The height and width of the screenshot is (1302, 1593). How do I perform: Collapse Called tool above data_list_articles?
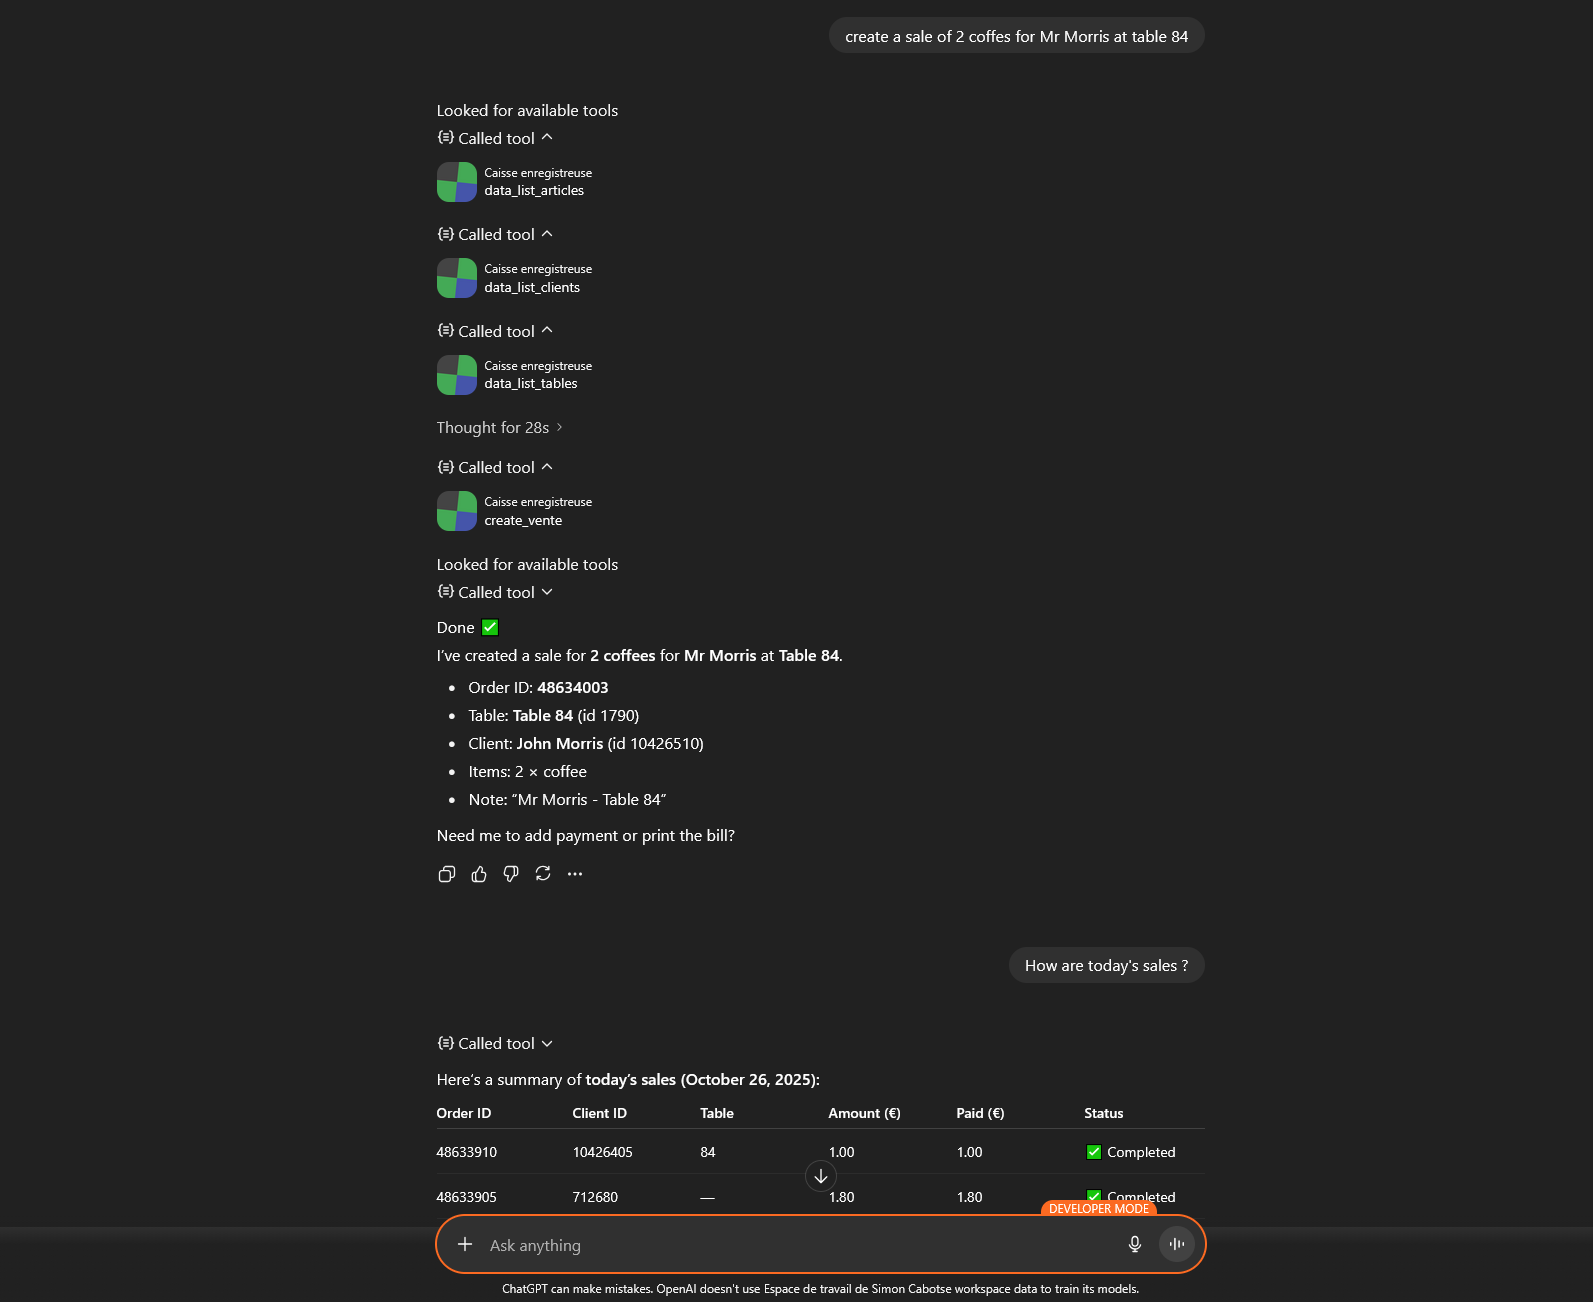pyautogui.click(x=496, y=138)
